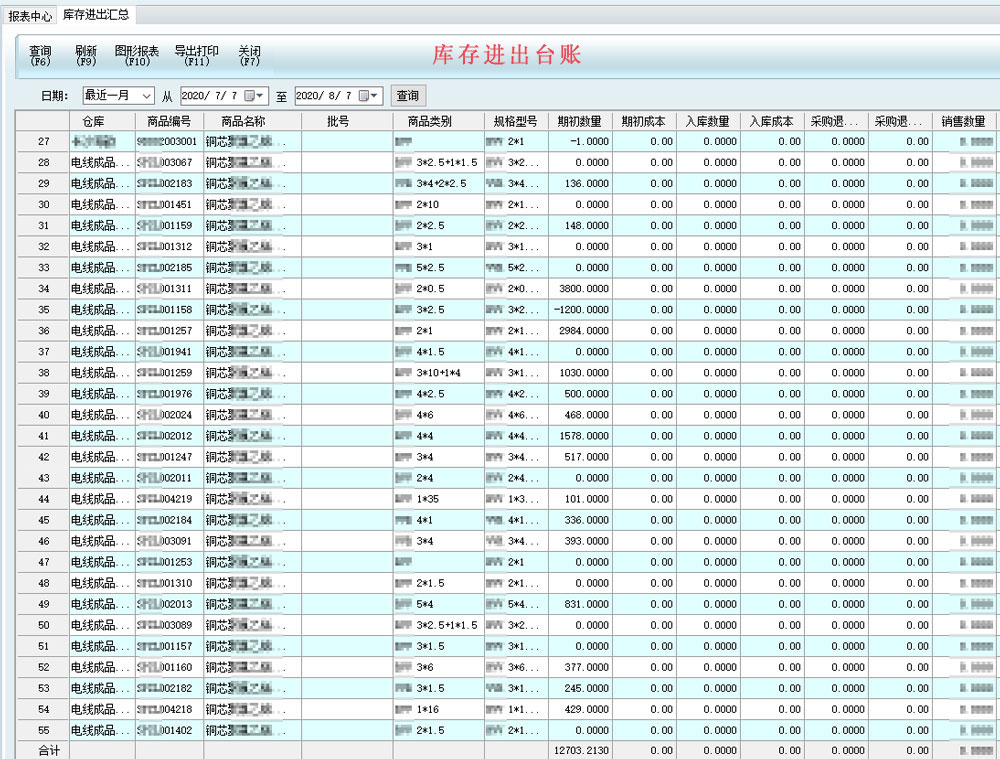Click the total opening quantity 12703.2130
The image size is (1000, 759).
click(x=581, y=751)
